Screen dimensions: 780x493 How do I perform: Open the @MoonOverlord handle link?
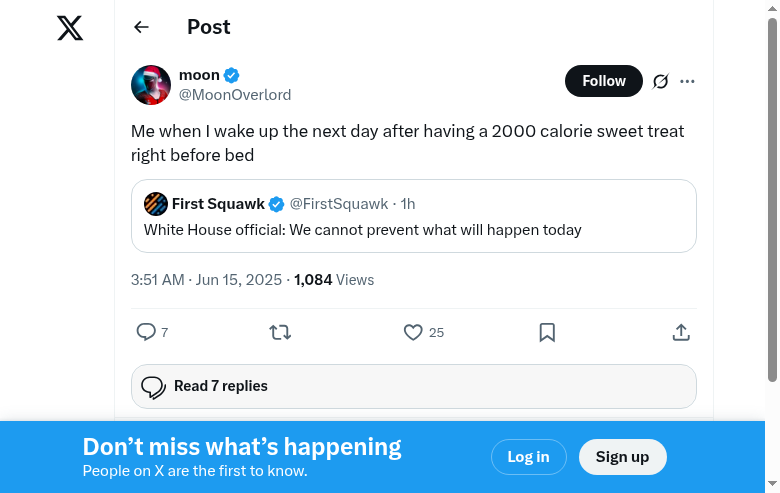235,95
